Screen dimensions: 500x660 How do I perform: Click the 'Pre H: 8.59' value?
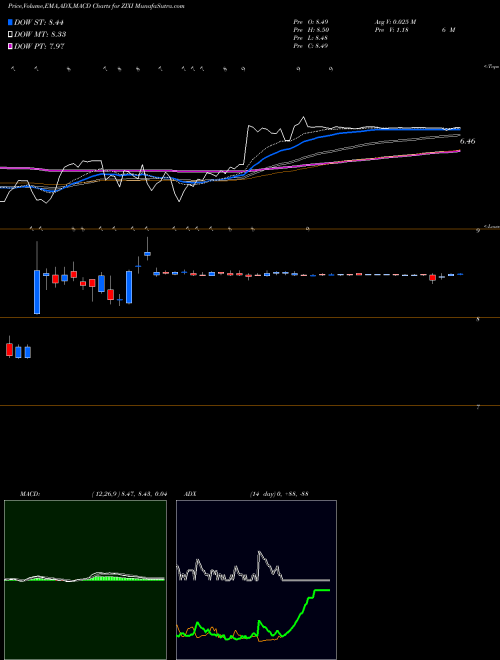coord(311,30)
